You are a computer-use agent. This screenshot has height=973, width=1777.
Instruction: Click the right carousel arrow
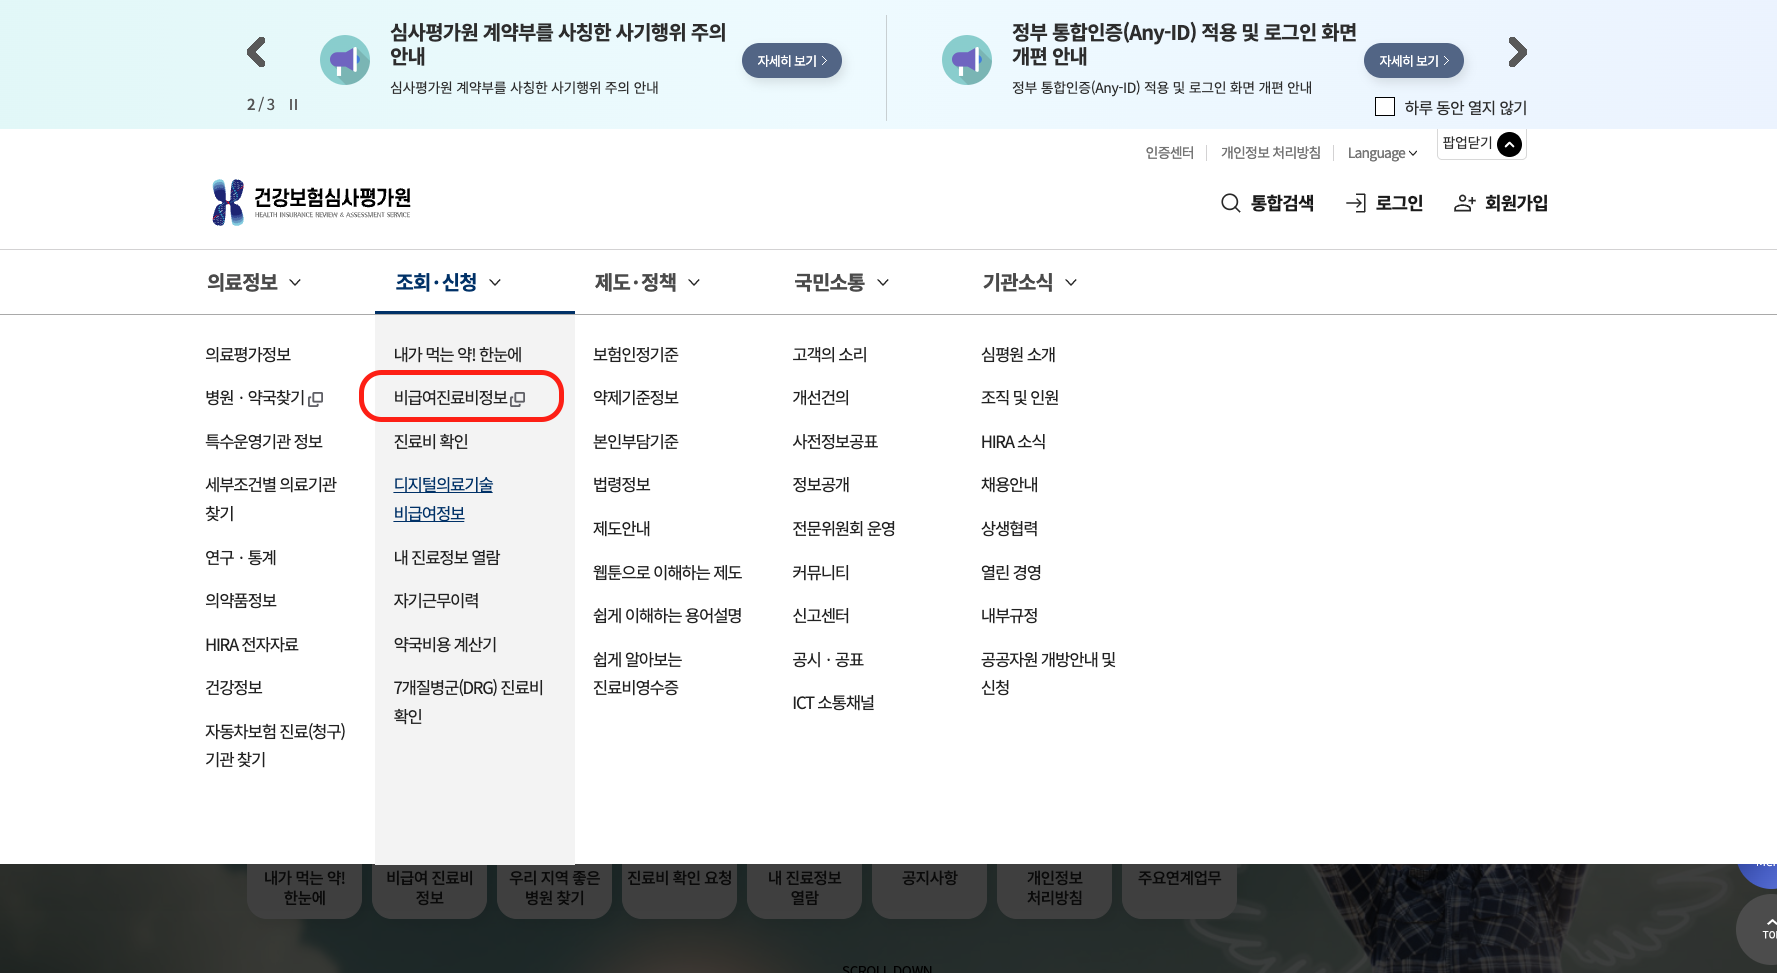coord(1517,53)
